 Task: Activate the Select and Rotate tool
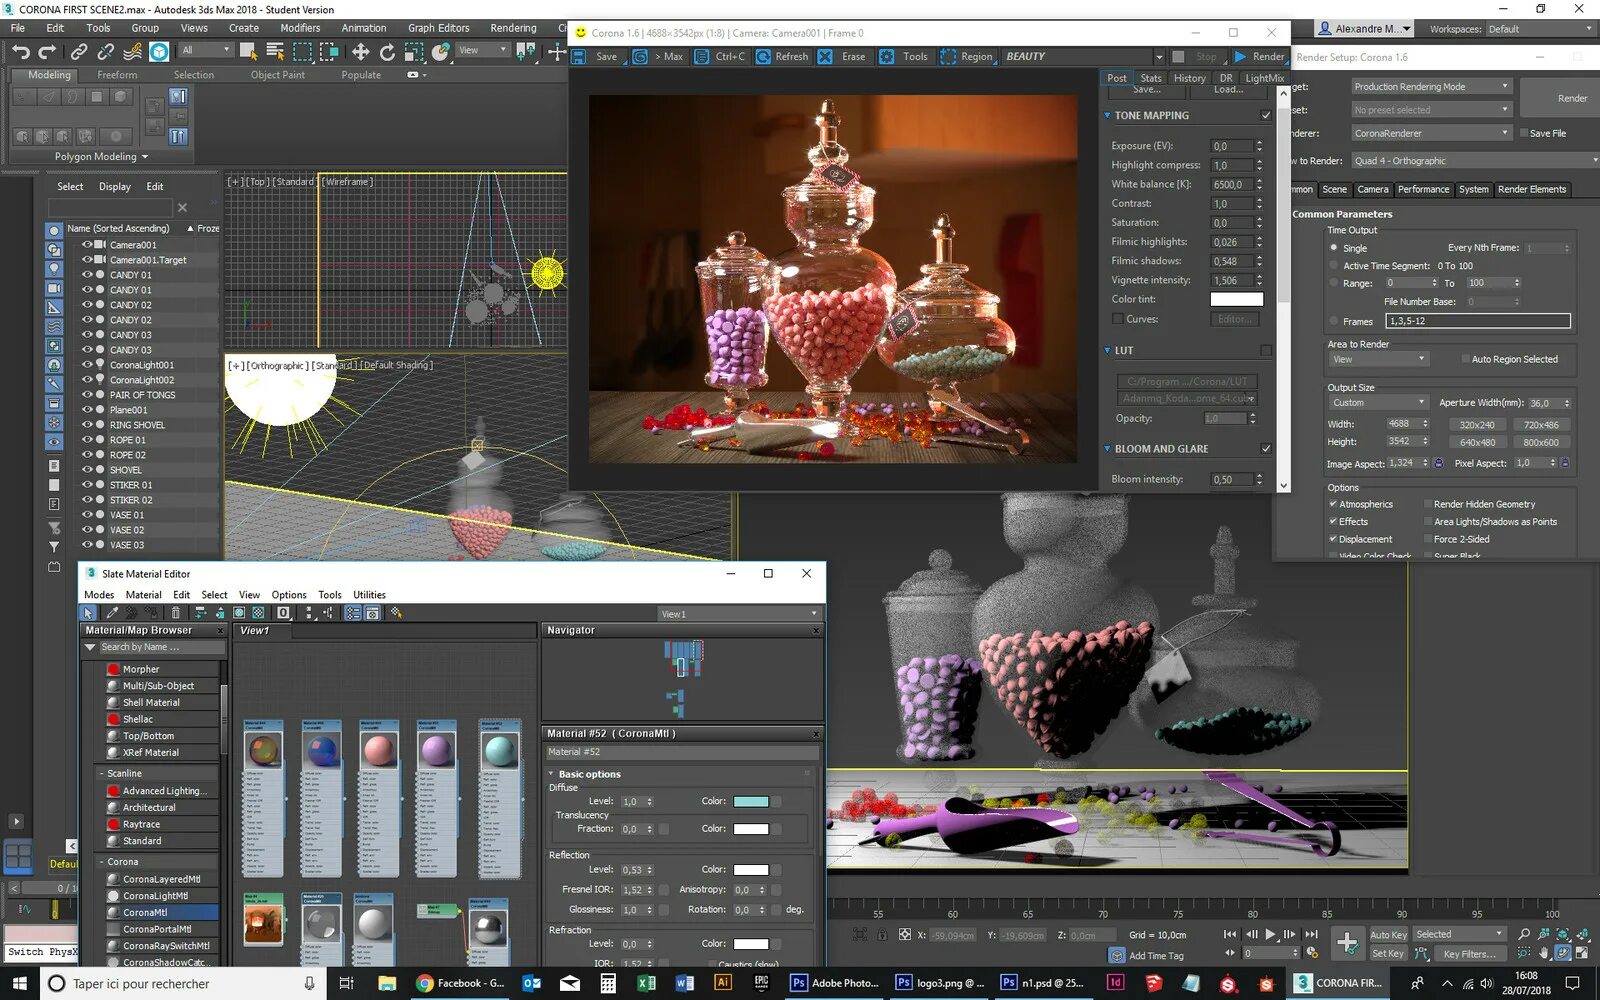[387, 51]
